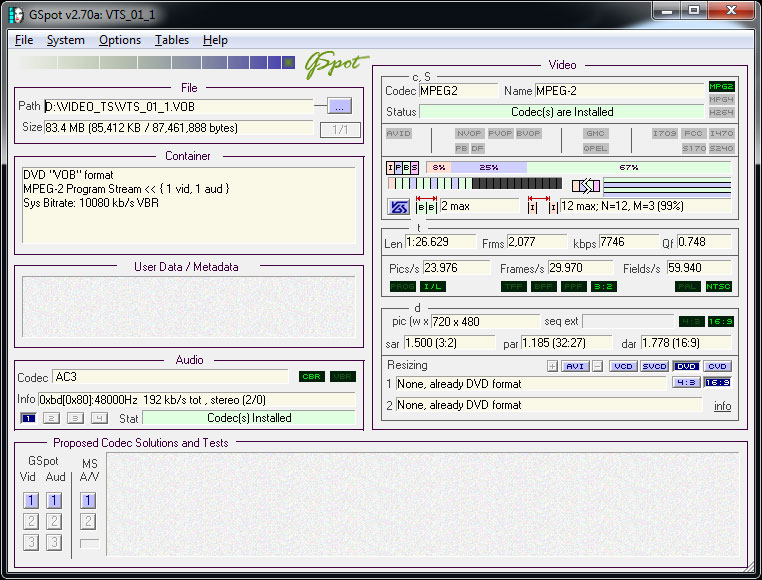Click the browse '...' button next to Path
The width and height of the screenshot is (762, 580).
point(339,106)
